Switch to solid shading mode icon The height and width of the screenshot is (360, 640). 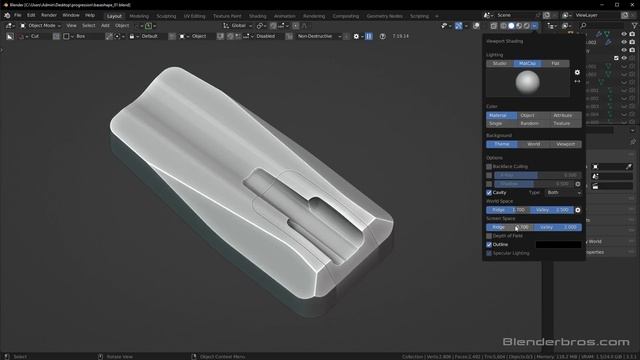tap(511, 26)
